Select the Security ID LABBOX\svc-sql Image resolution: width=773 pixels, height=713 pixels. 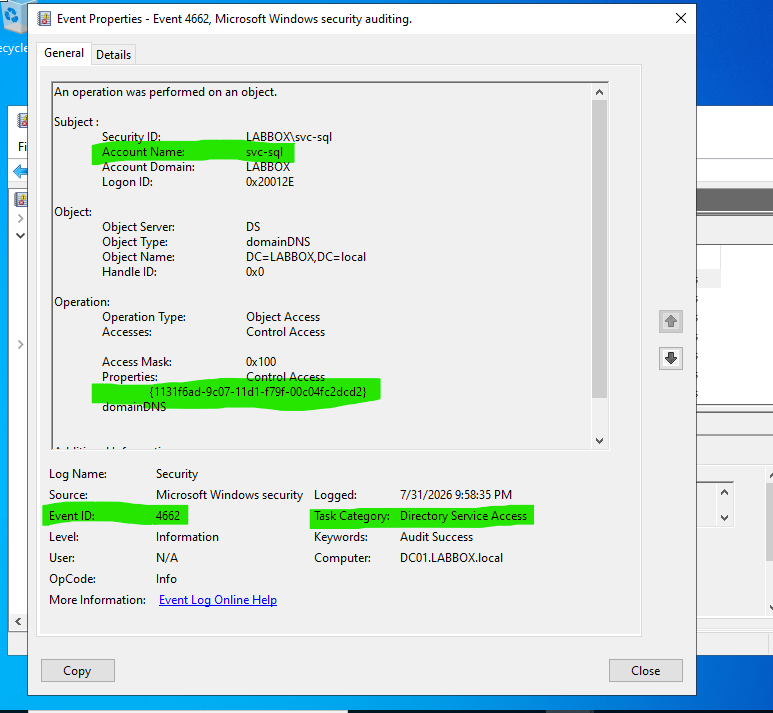[x=289, y=137]
